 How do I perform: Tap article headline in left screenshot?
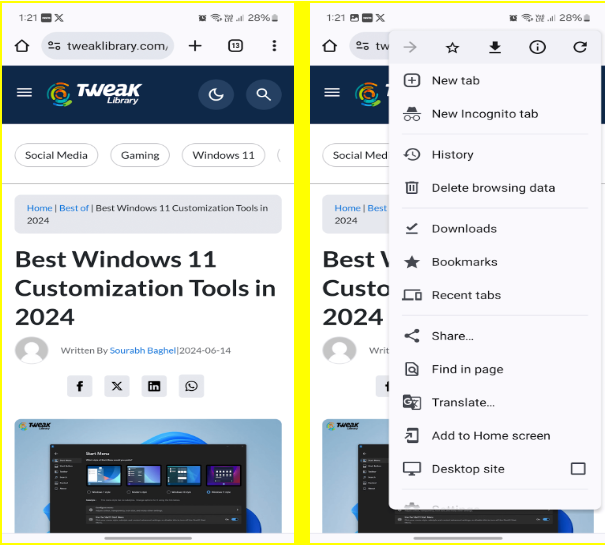pyautogui.click(x=145, y=288)
